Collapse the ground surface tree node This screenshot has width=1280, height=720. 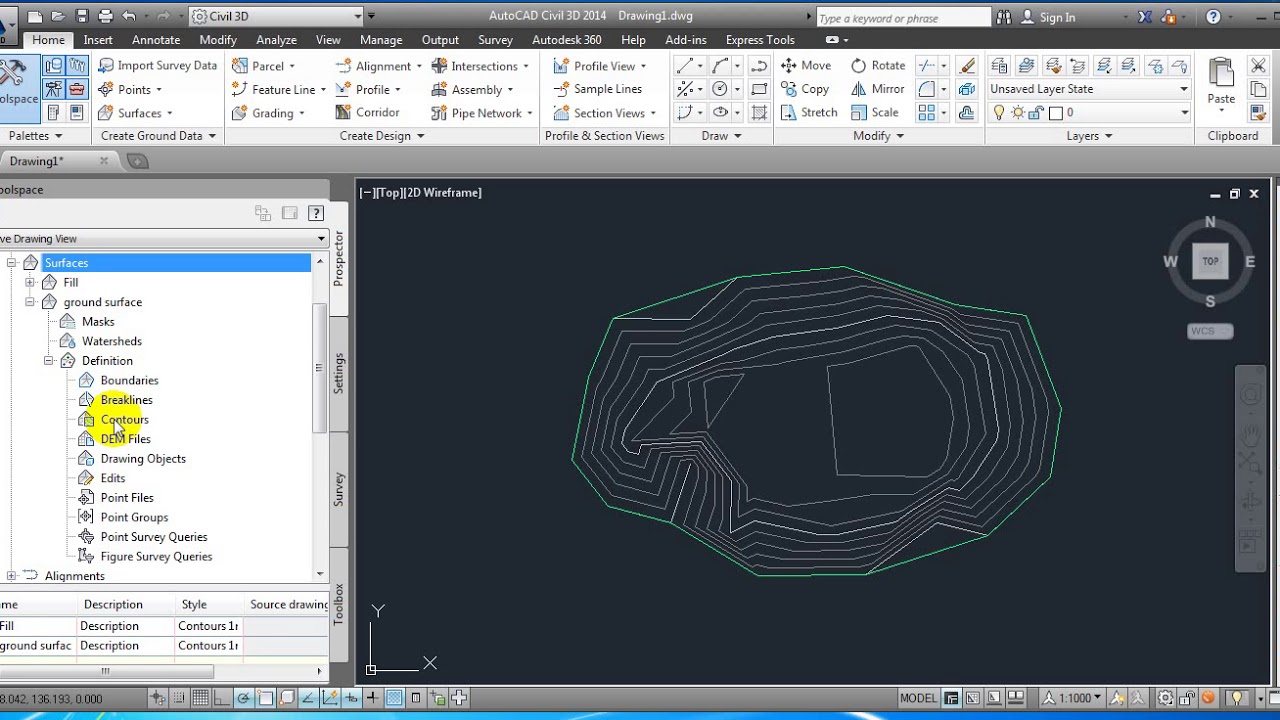[30, 302]
